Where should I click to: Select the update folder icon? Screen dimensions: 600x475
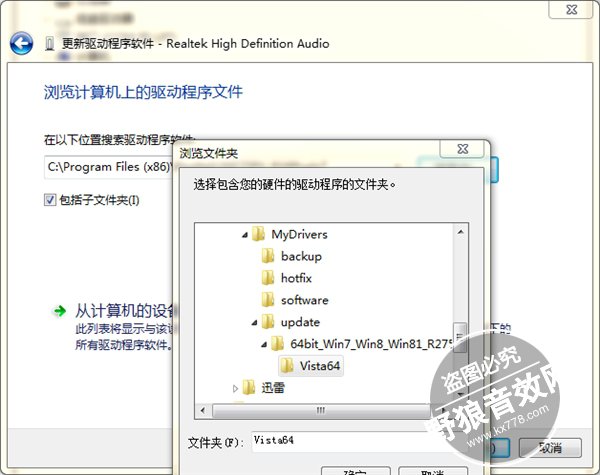[268, 322]
